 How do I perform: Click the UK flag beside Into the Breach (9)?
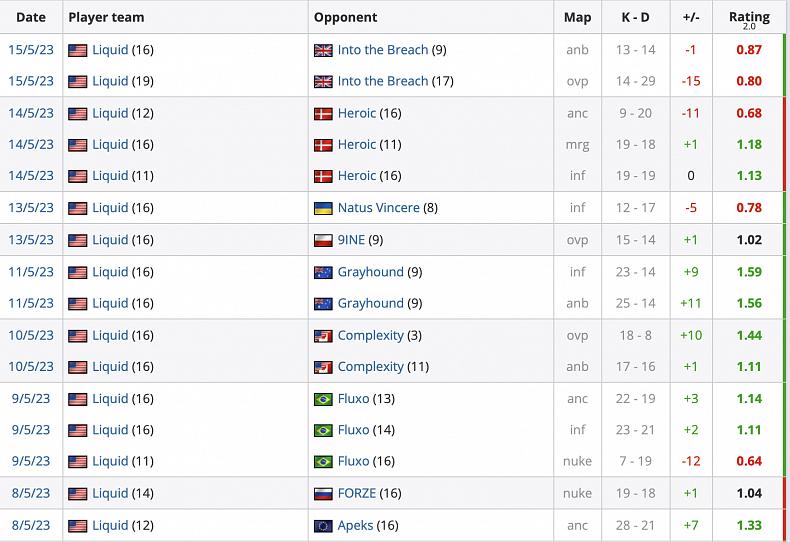click(x=323, y=50)
